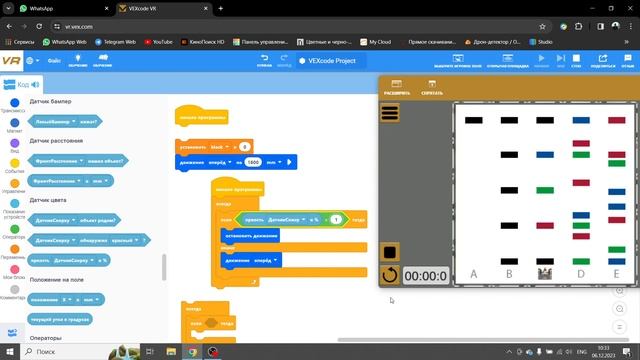Image resolution: width=640 pixels, height=360 pixels.
Task: Select the Магнит block category
Action: point(14,125)
